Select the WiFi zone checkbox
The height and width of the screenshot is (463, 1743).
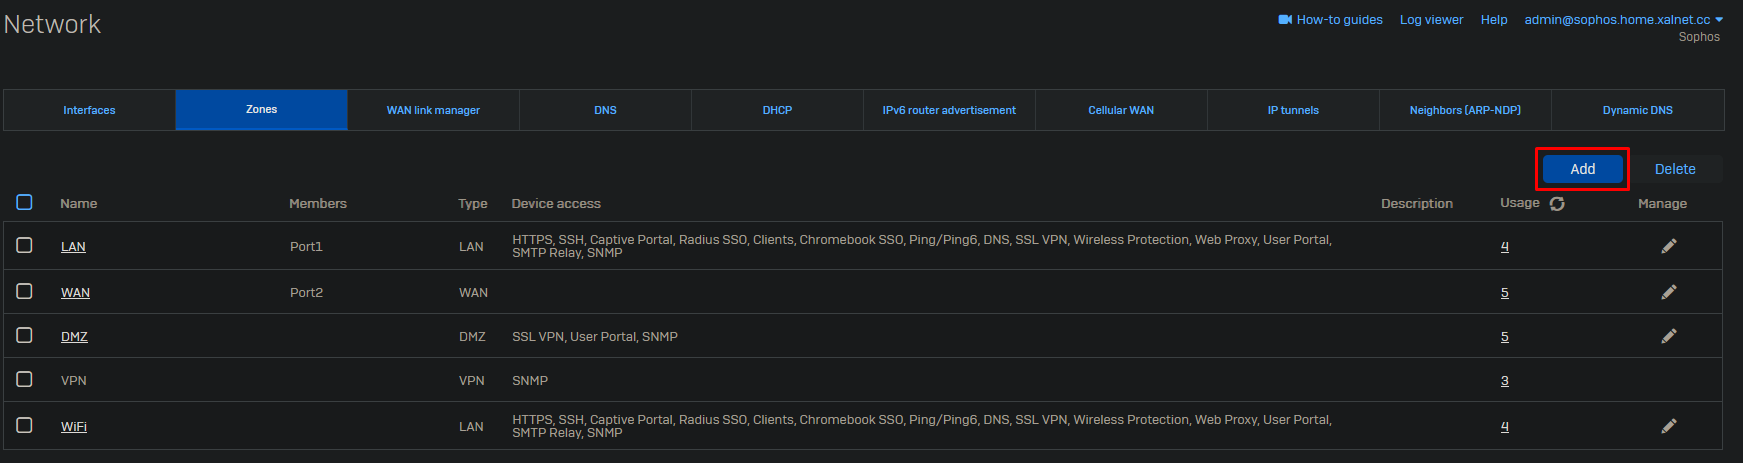[25, 425]
